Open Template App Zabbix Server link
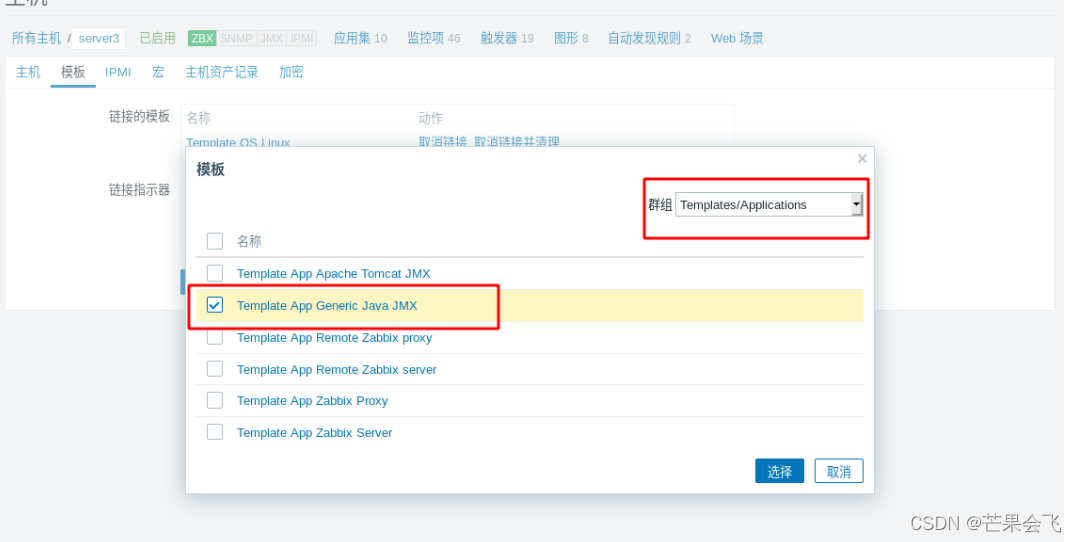Viewport: 1077px width, 542px height. 315,433
